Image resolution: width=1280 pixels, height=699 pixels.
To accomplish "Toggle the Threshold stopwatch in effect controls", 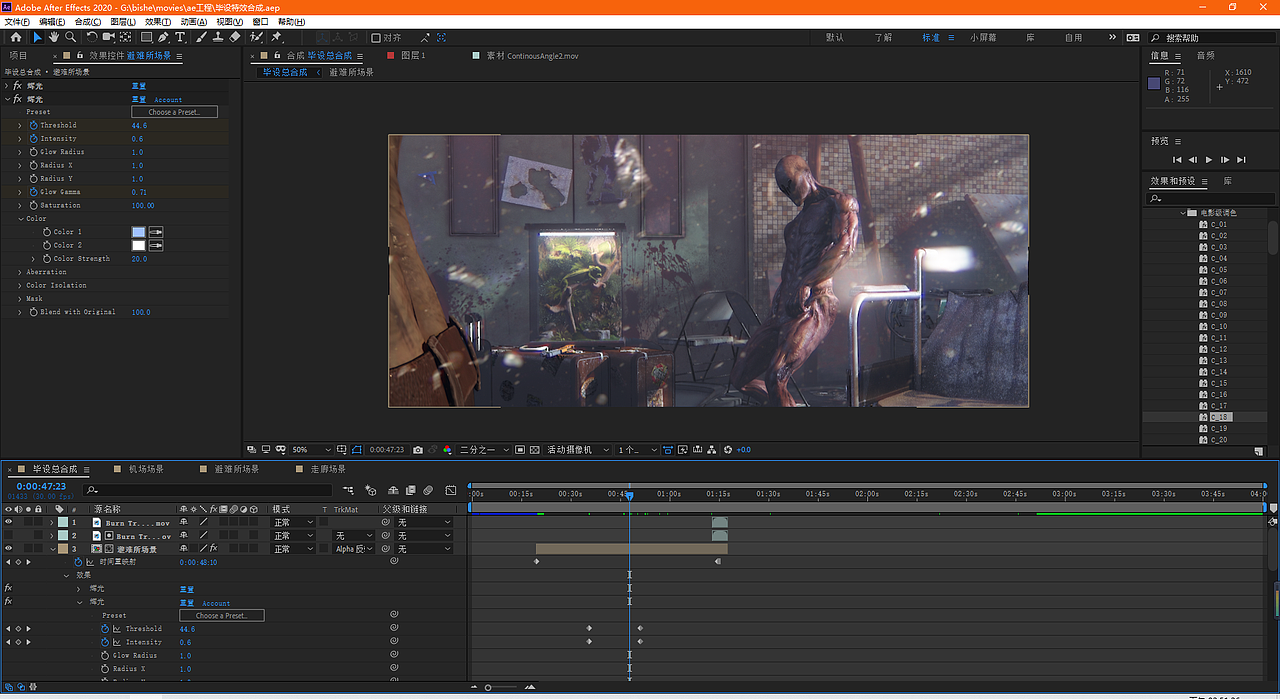I will tap(33, 125).
